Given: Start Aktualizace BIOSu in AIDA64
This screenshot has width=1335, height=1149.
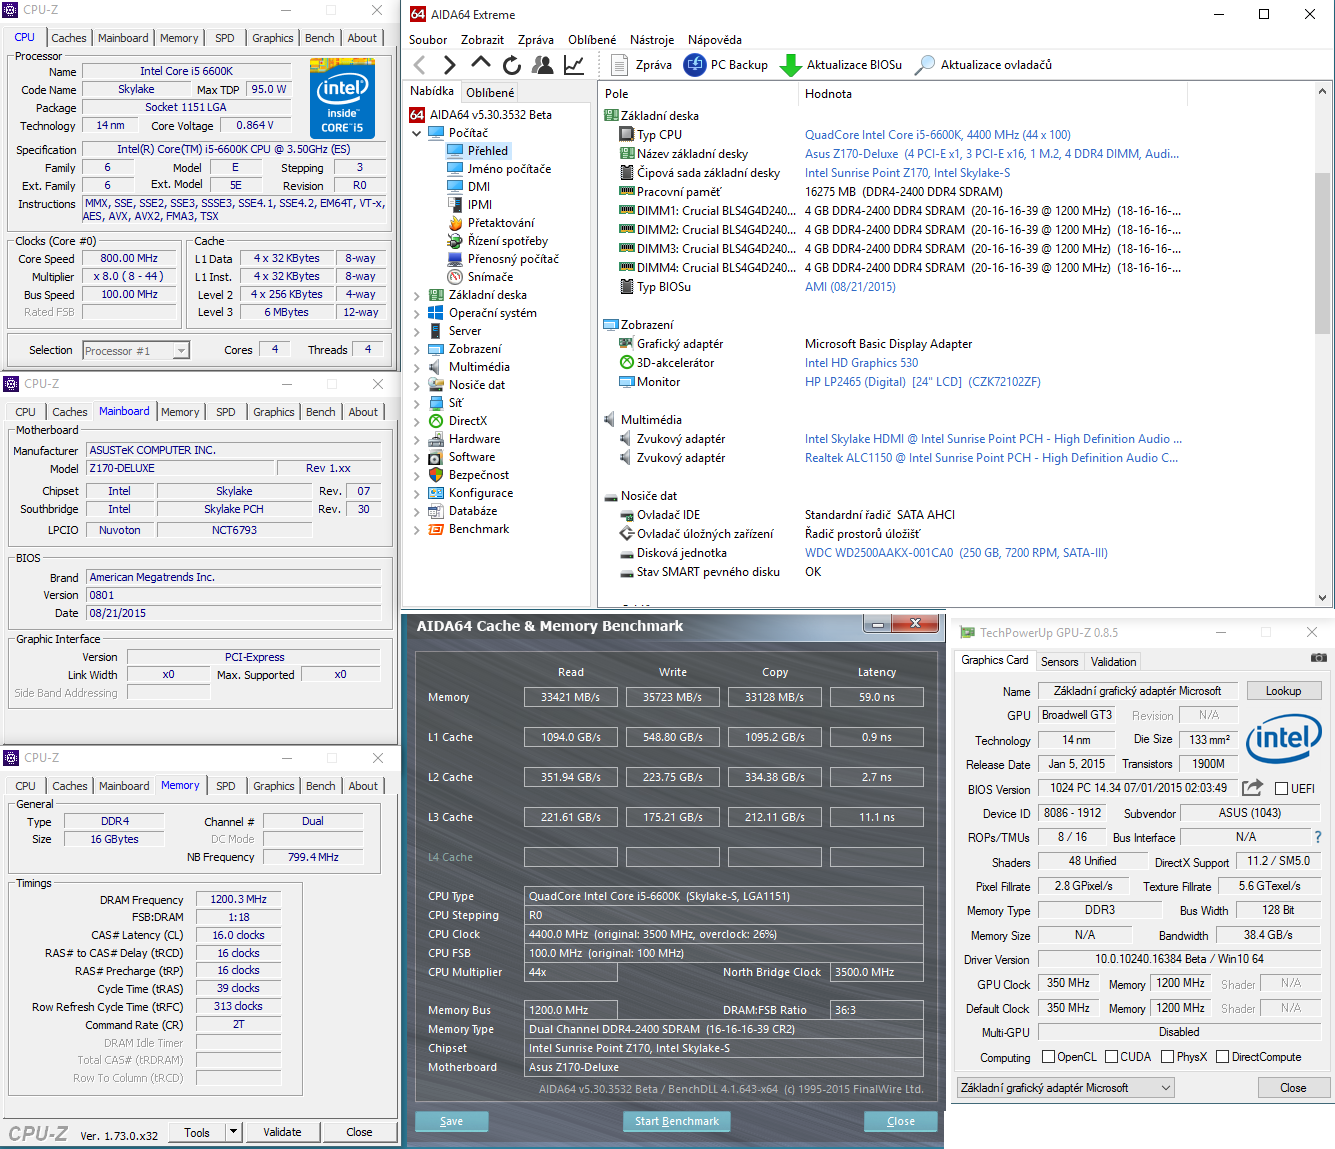Looking at the screenshot, I should coord(841,65).
